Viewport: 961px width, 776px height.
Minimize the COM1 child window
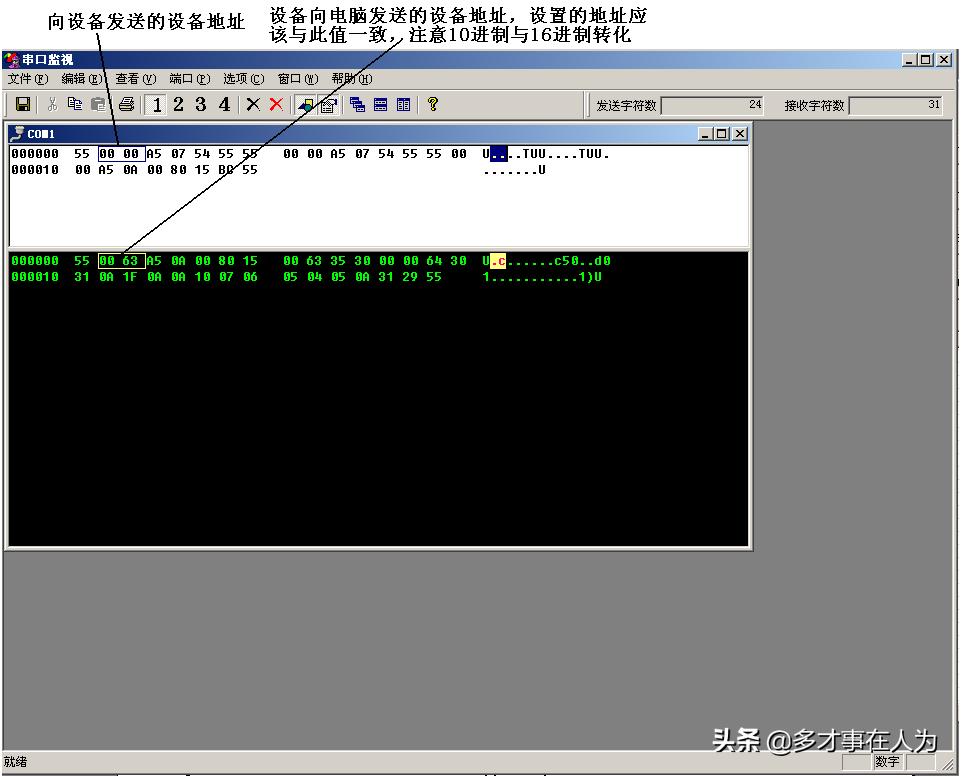pos(705,134)
